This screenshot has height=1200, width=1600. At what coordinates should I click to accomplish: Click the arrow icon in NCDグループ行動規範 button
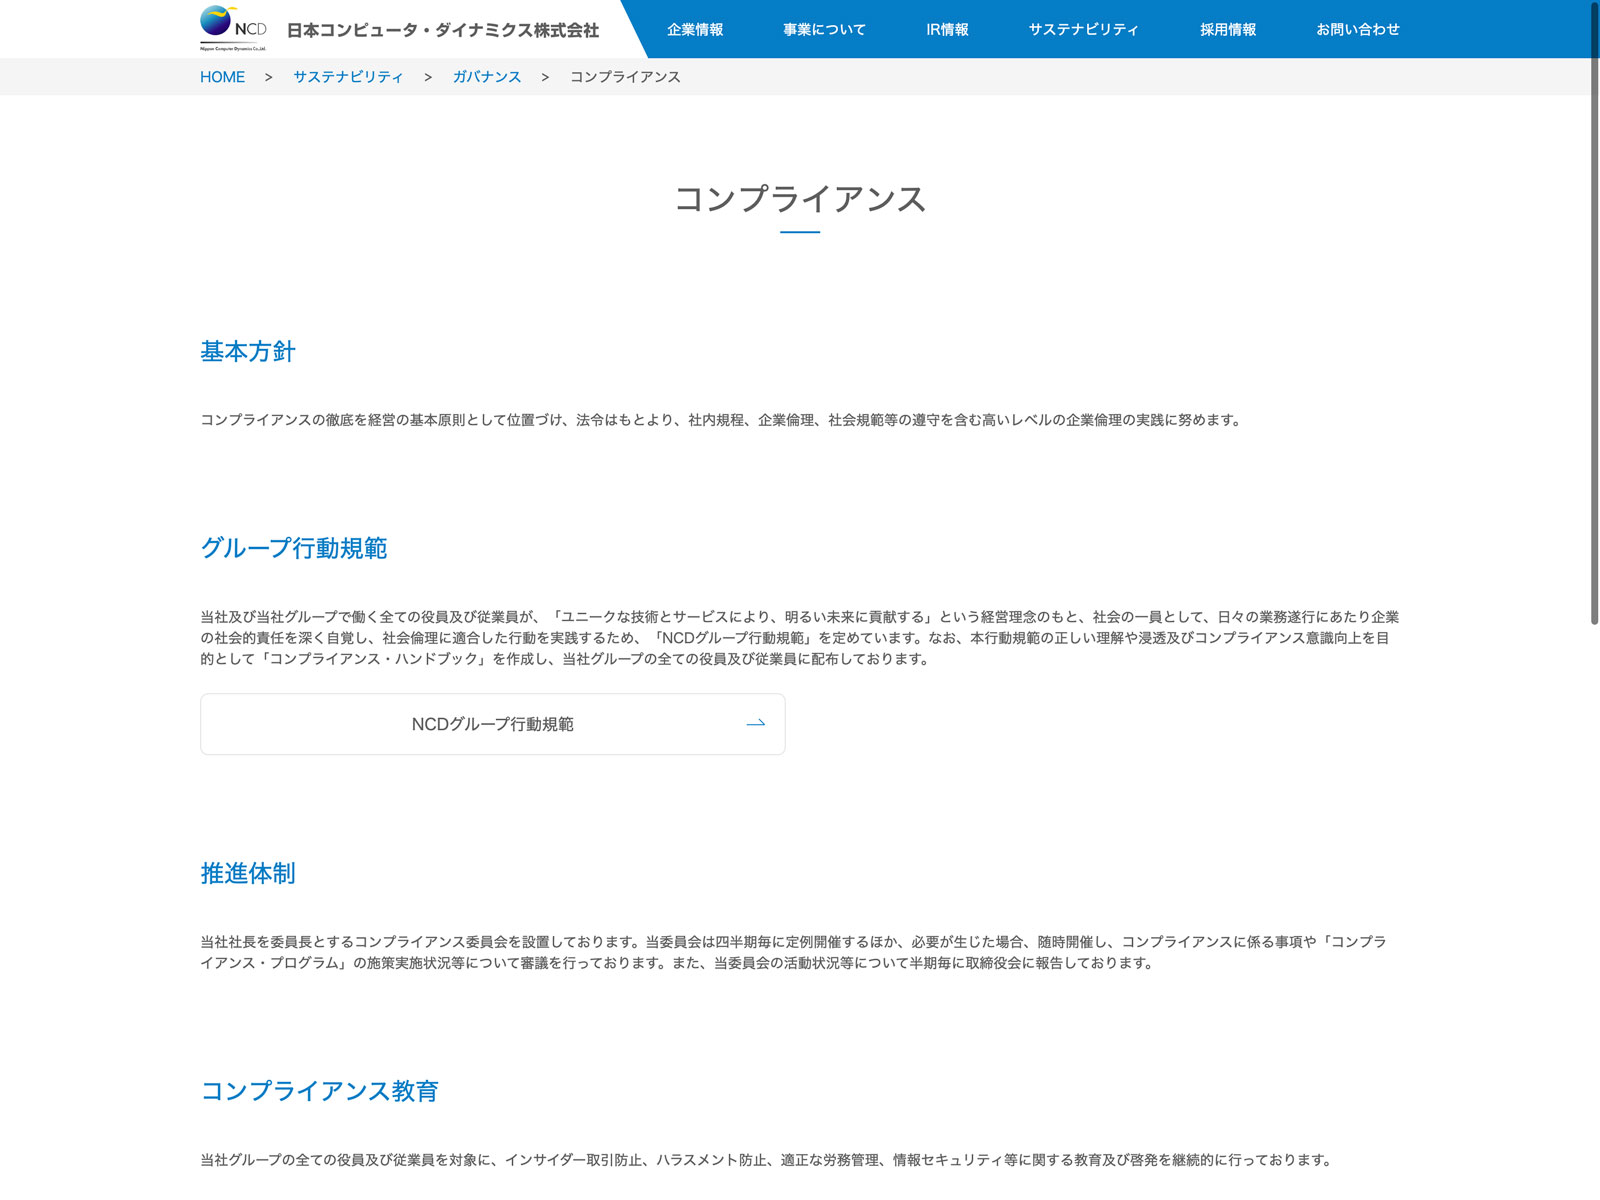756,723
